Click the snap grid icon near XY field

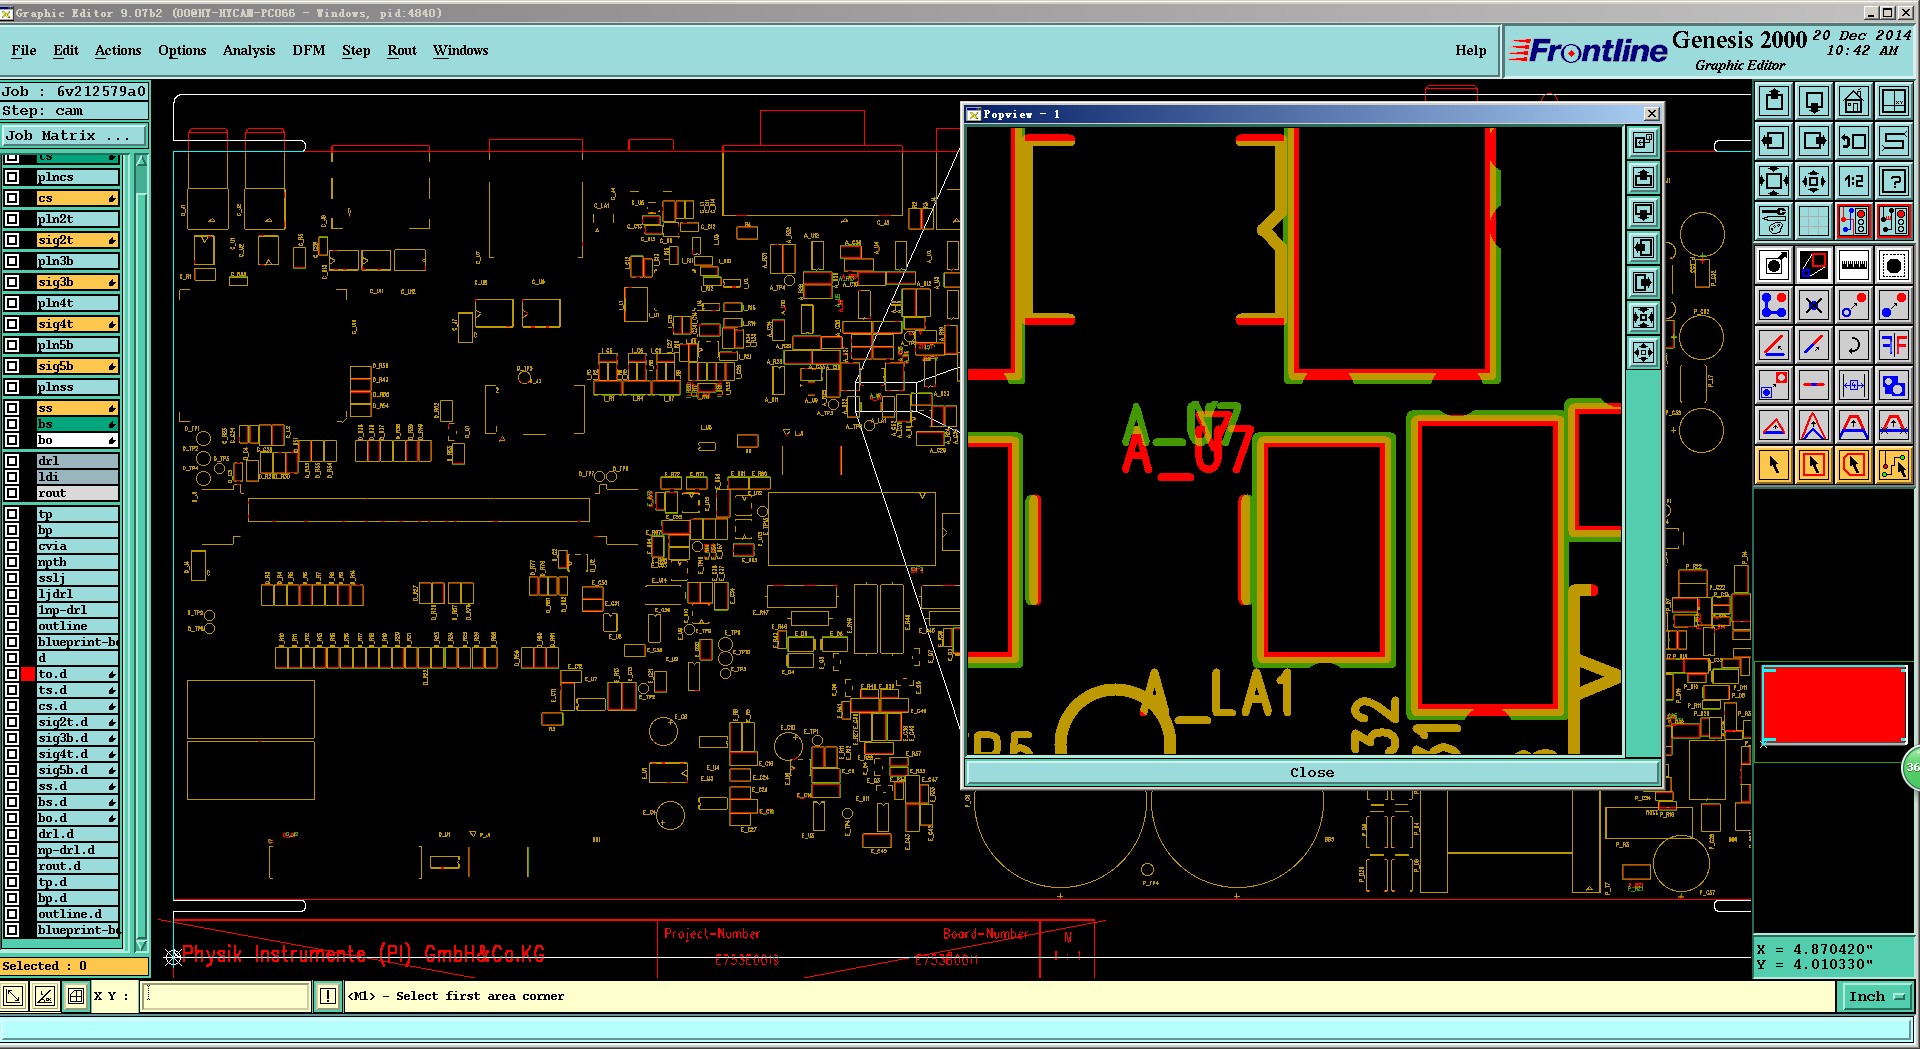76,996
